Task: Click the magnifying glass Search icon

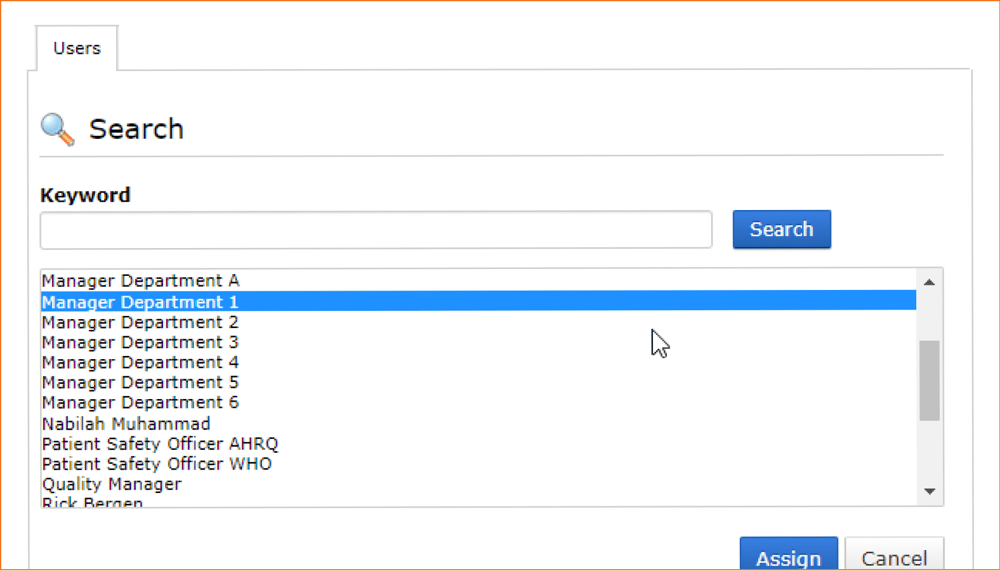Action: (57, 130)
